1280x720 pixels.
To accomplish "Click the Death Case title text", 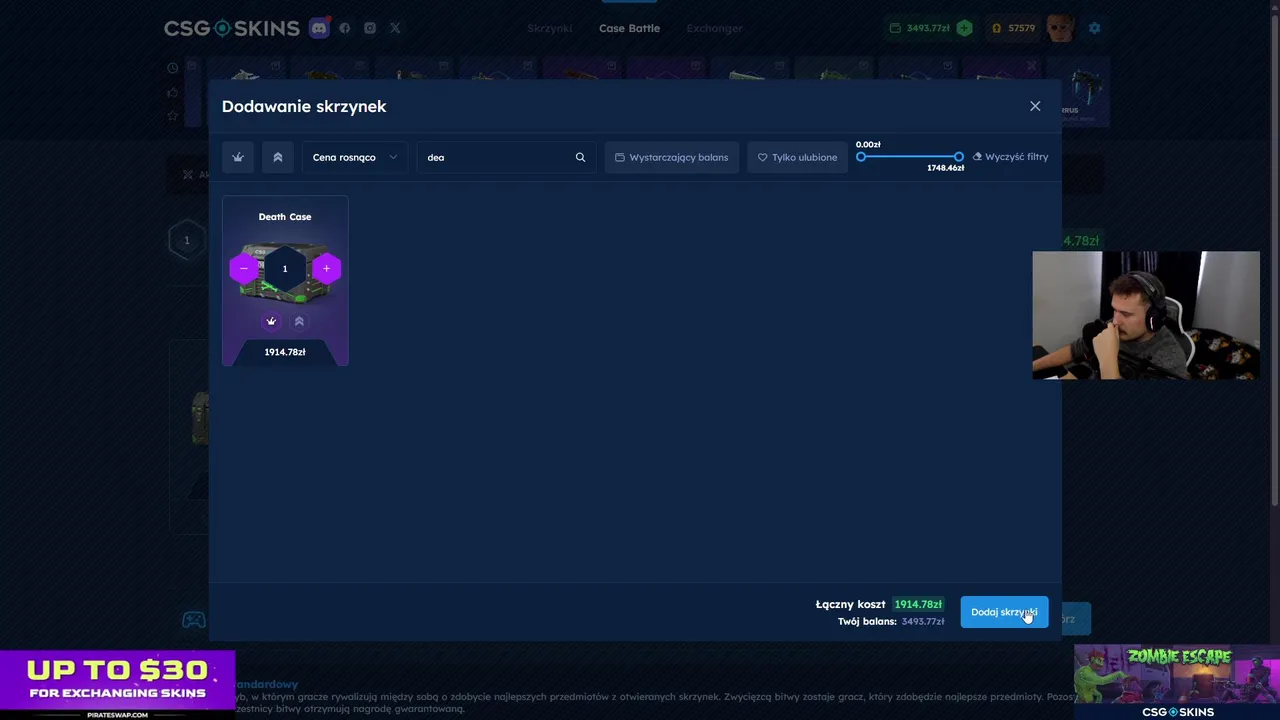I will click(285, 216).
